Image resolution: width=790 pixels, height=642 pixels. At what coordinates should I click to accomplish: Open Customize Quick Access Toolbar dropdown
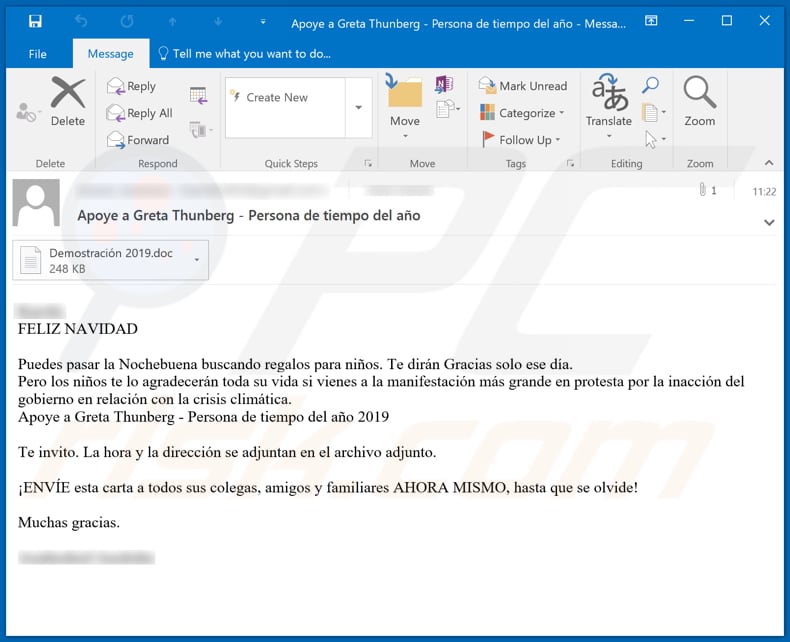263,22
